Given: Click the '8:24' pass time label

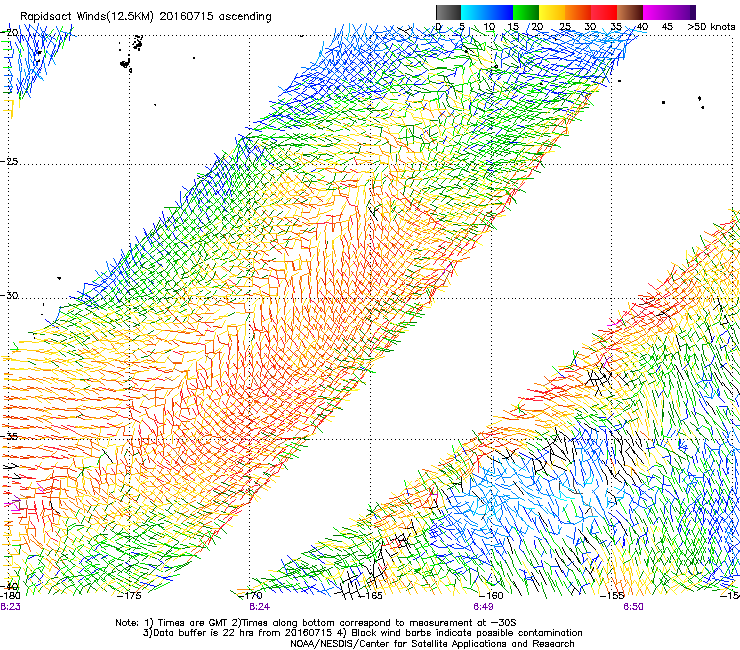Looking at the screenshot, I should click(x=260, y=607).
